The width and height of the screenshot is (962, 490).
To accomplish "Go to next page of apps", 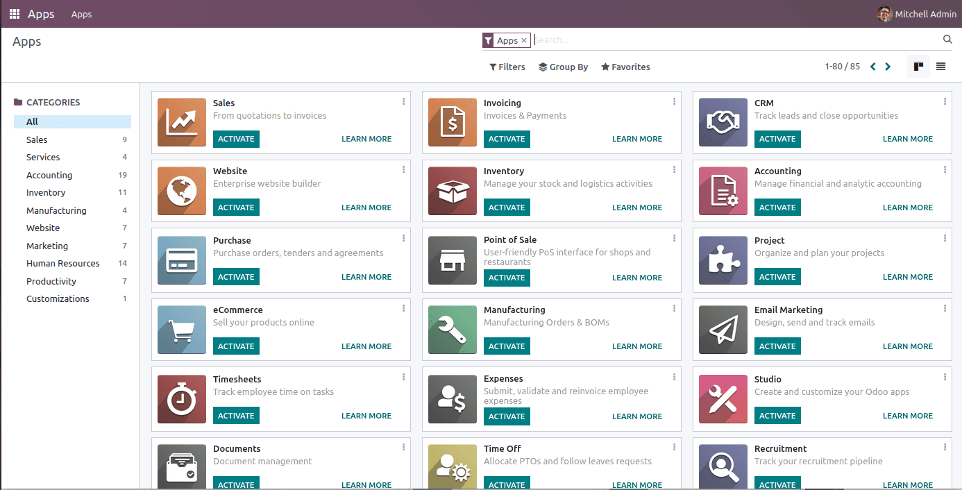I will (x=887, y=67).
